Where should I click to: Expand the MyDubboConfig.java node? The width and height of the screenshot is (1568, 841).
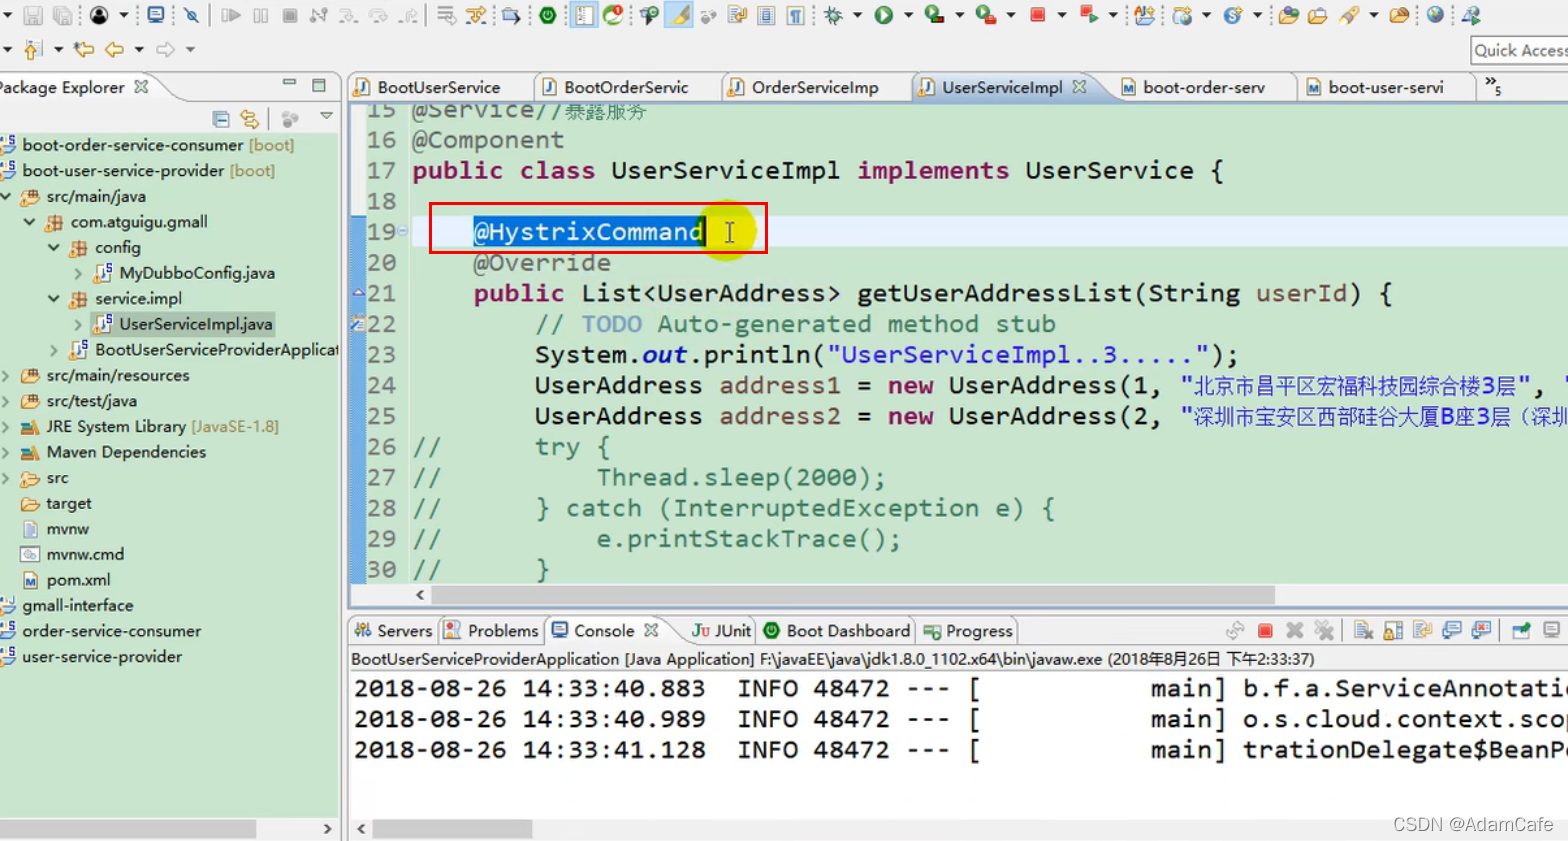[78, 273]
